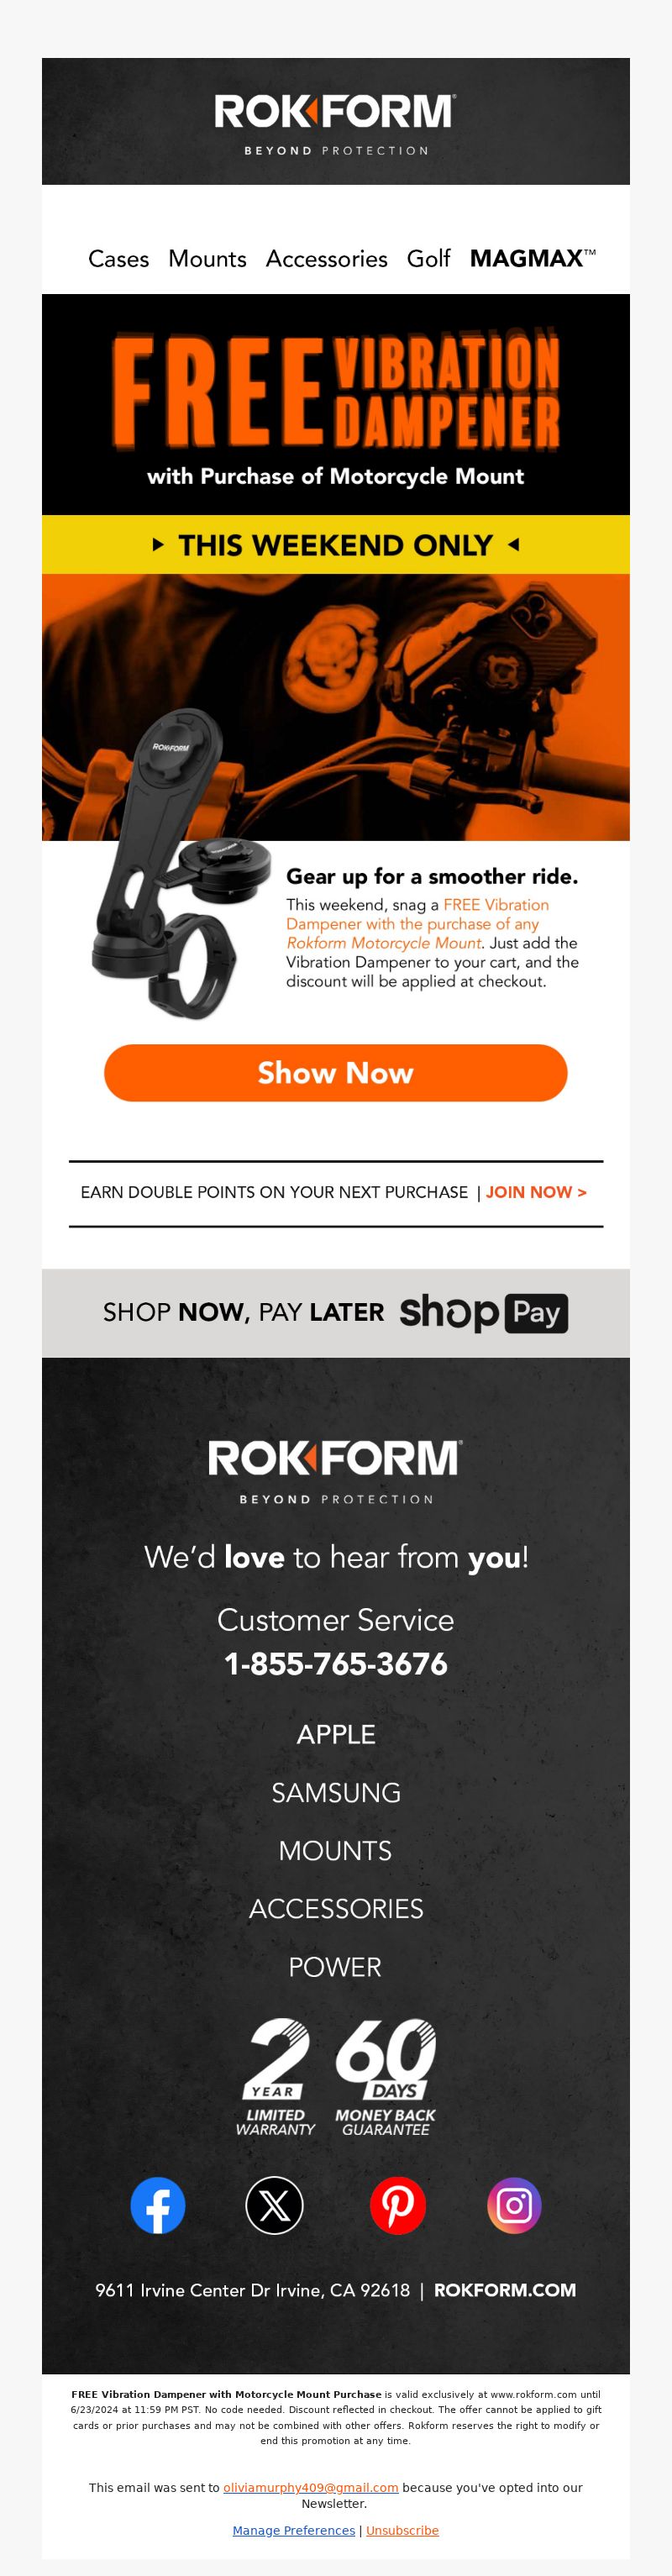Open the Manage Preferences link
The width and height of the screenshot is (672, 2576).
[294, 2529]
